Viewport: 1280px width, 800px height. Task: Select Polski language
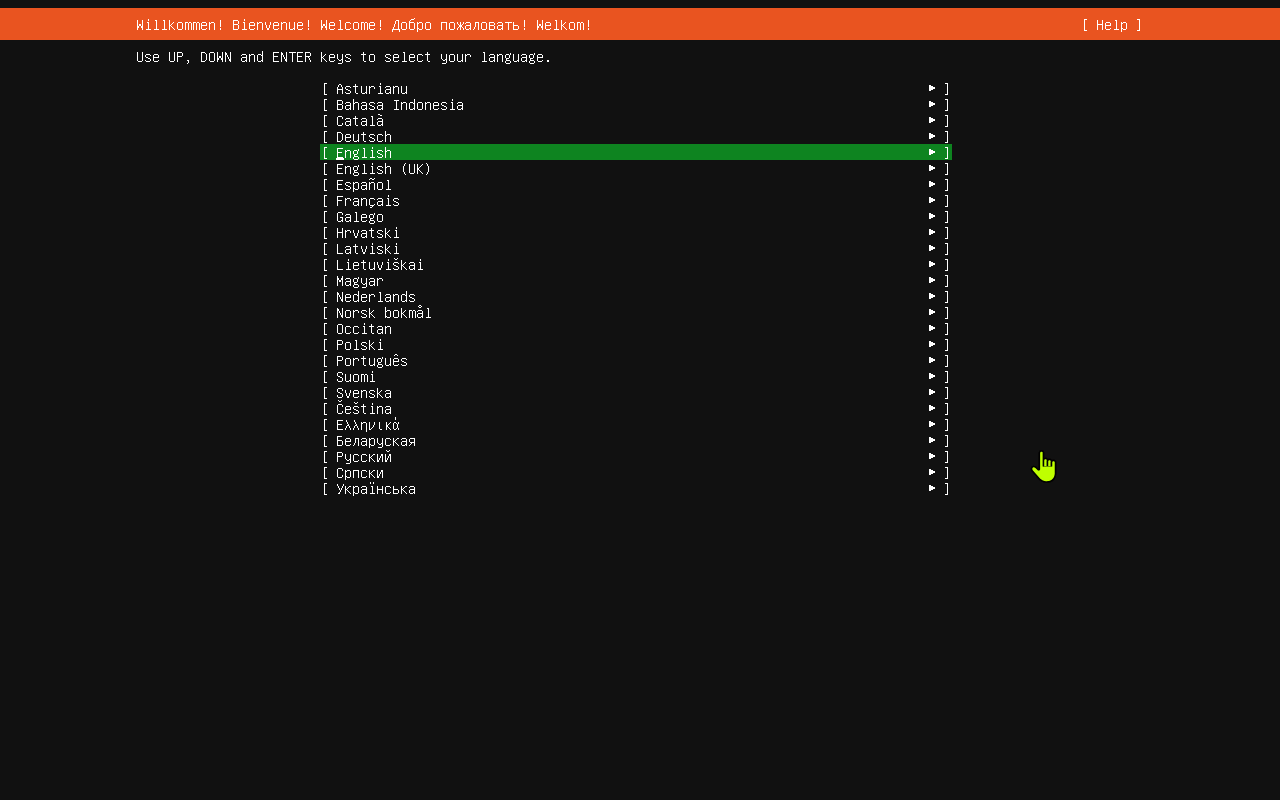point(636,344)
